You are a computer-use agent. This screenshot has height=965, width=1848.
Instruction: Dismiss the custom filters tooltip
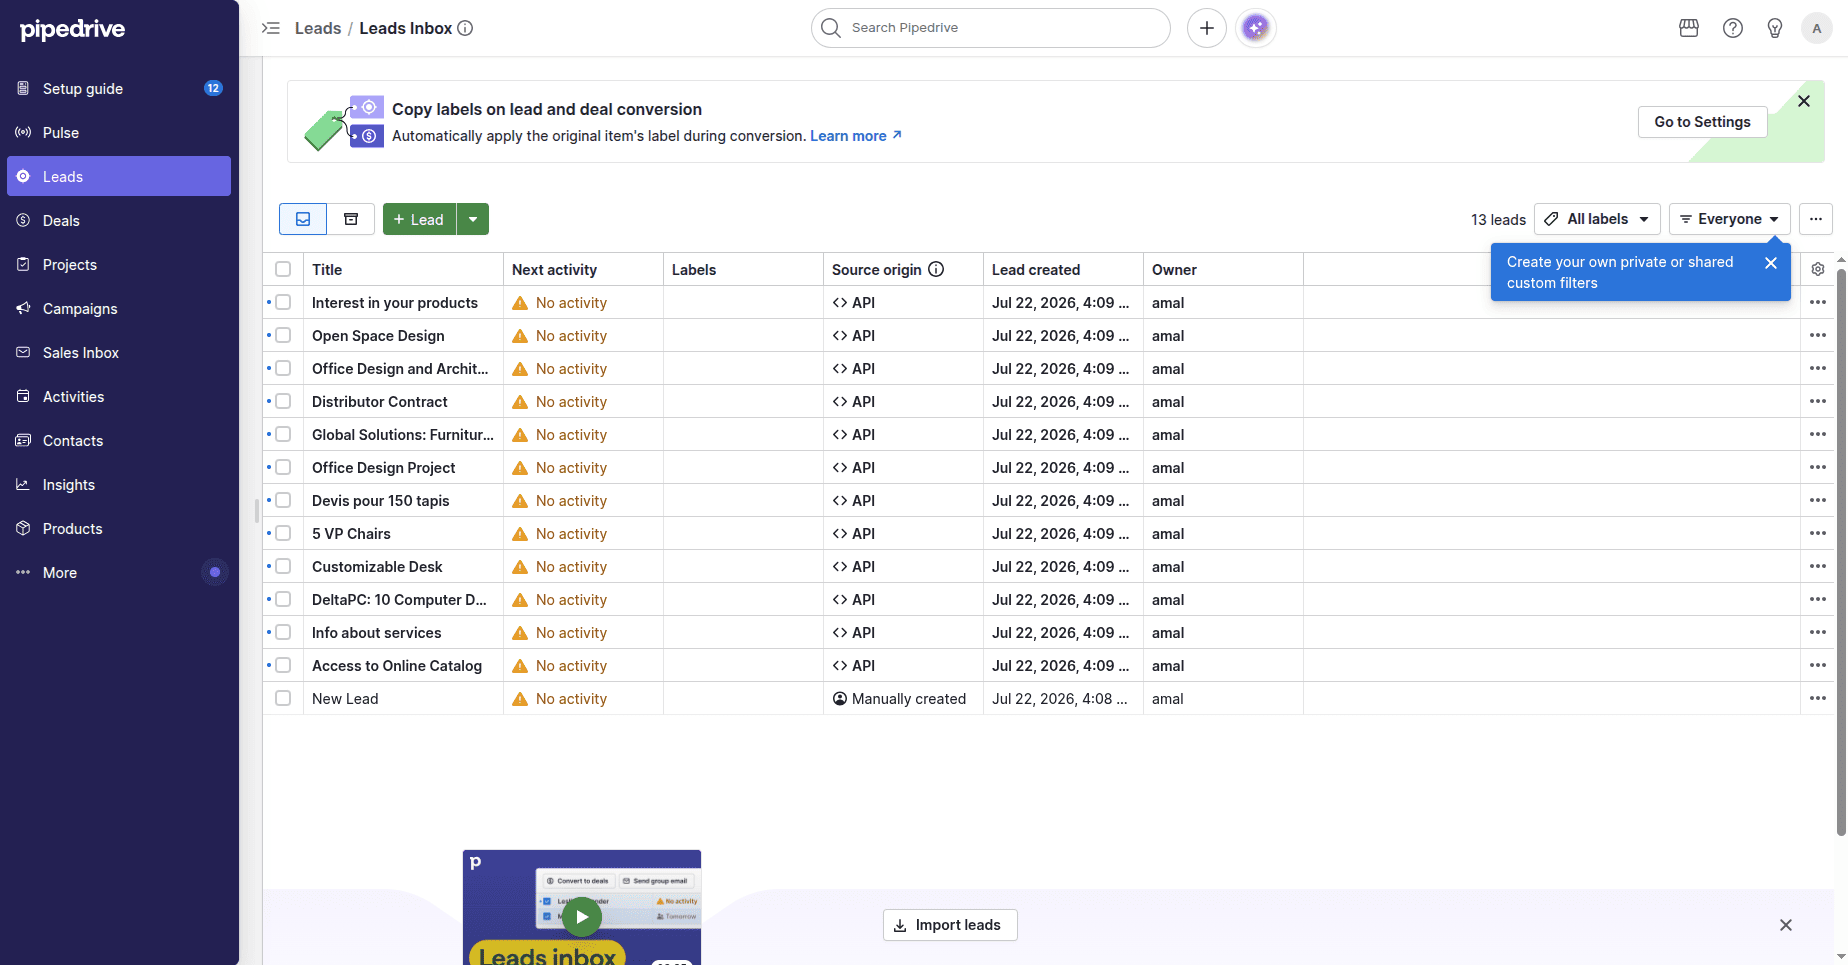pyautogui.click(x=1771, y=263)
